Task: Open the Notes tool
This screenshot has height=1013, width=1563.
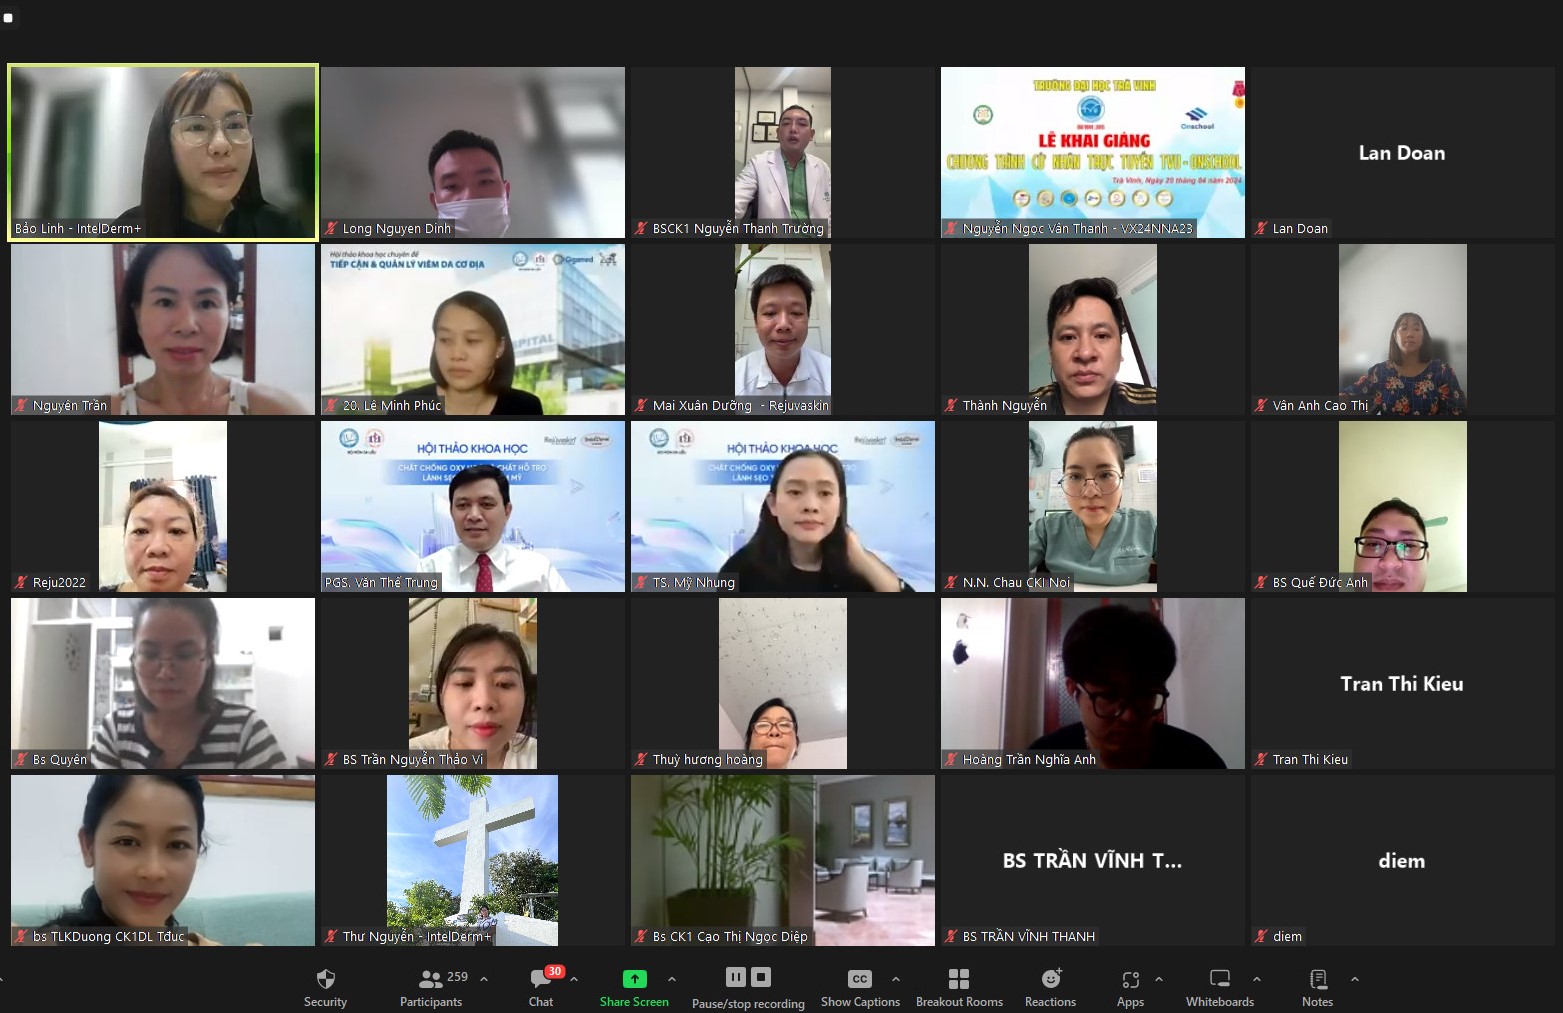Action: point(1317,986)
